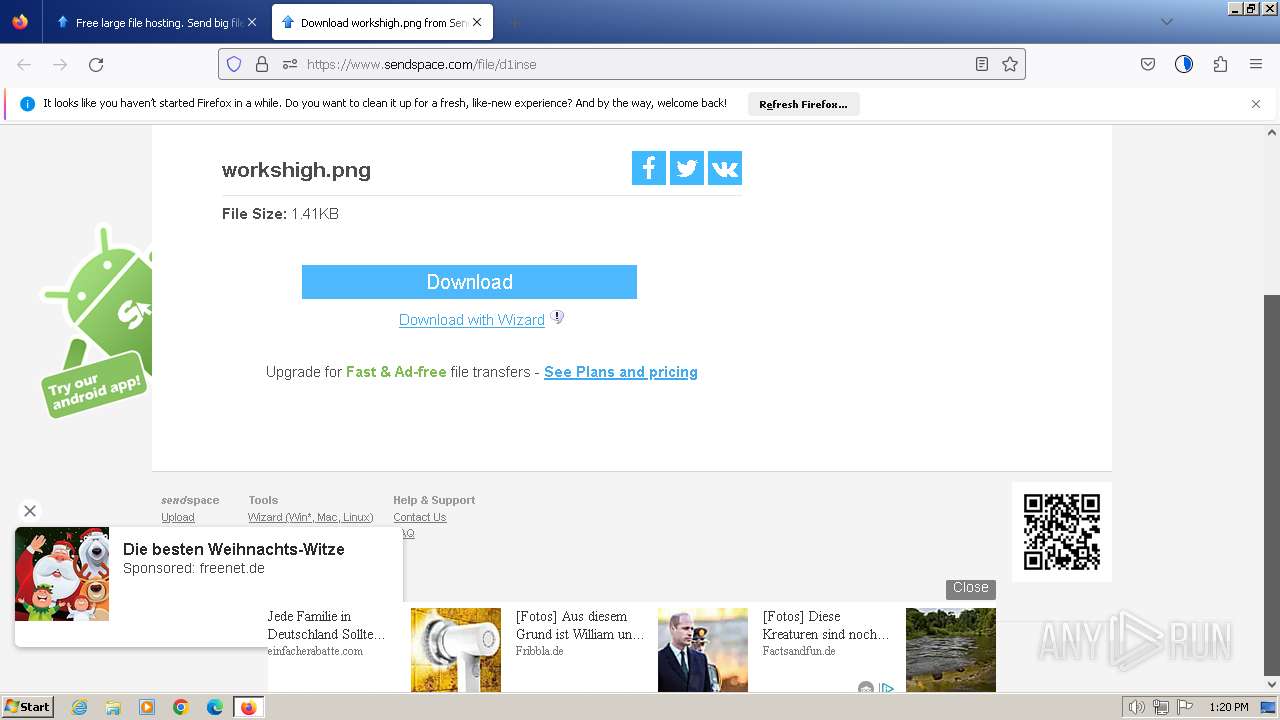Click the QR code image
This screenshot has height=720, width=1280.
(x=1062, y=532)
